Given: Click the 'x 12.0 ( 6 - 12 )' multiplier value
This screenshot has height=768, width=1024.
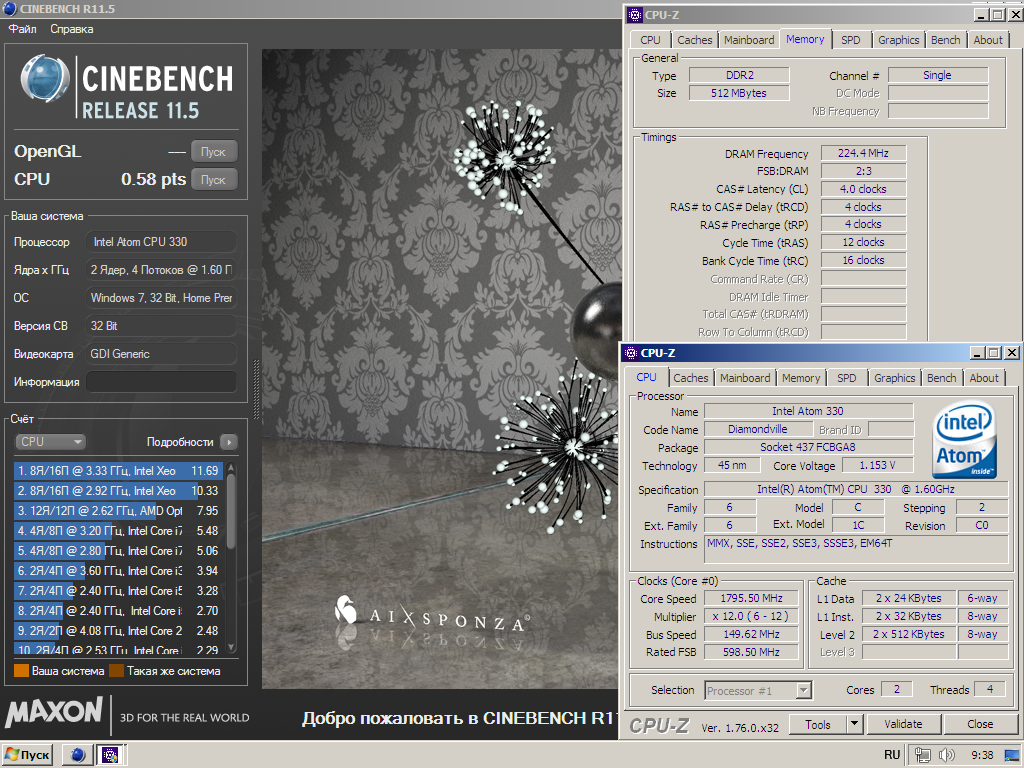Looking at the screenshot, I should pyautogui.click(x=751, y=616).
